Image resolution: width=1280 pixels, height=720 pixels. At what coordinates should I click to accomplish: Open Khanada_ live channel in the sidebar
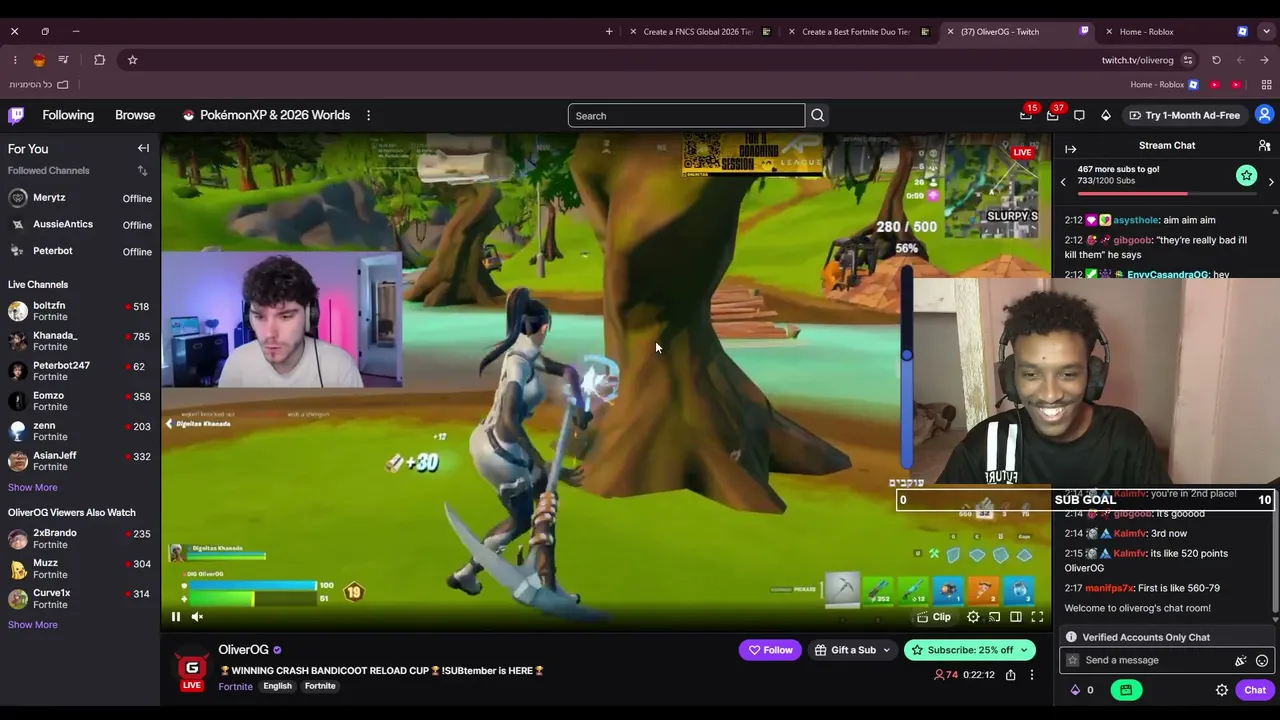[x=79, y=341]
